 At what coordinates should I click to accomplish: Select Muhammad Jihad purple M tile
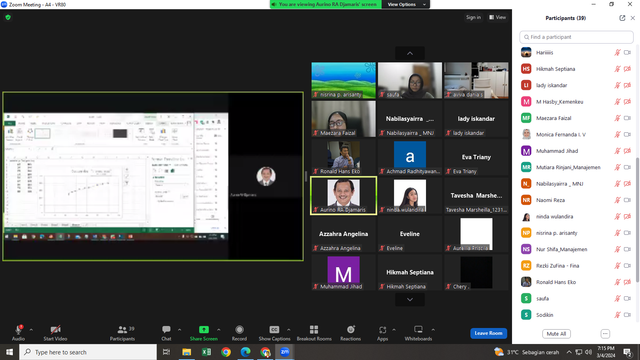(343, 272)
